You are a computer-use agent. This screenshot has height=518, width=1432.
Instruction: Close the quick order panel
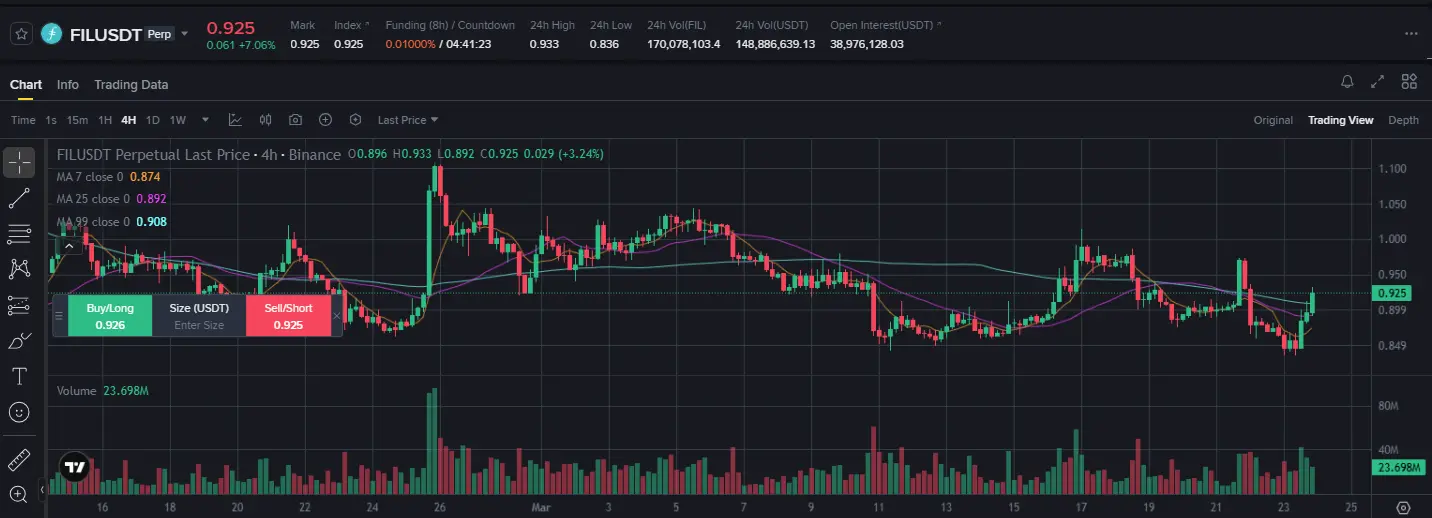click(x=336, y=316)
